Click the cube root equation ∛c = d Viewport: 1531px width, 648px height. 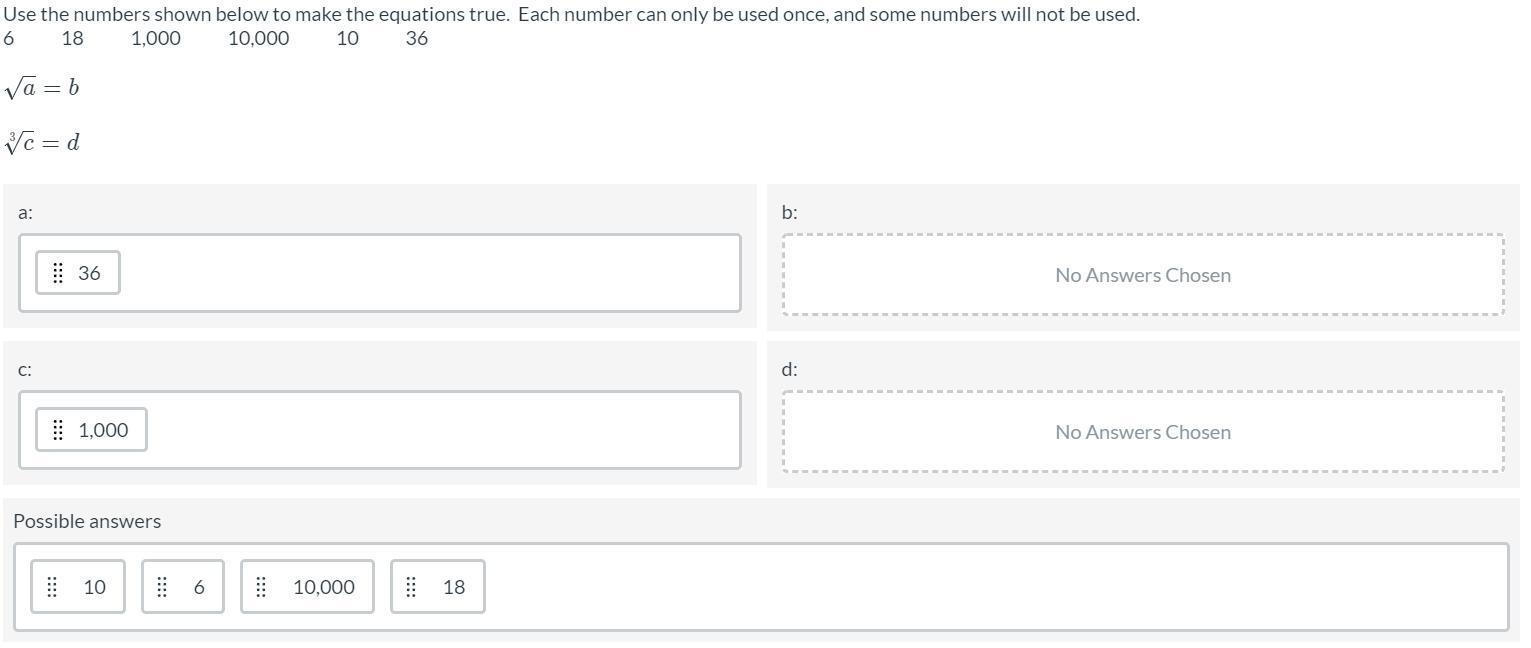(42, 143)
